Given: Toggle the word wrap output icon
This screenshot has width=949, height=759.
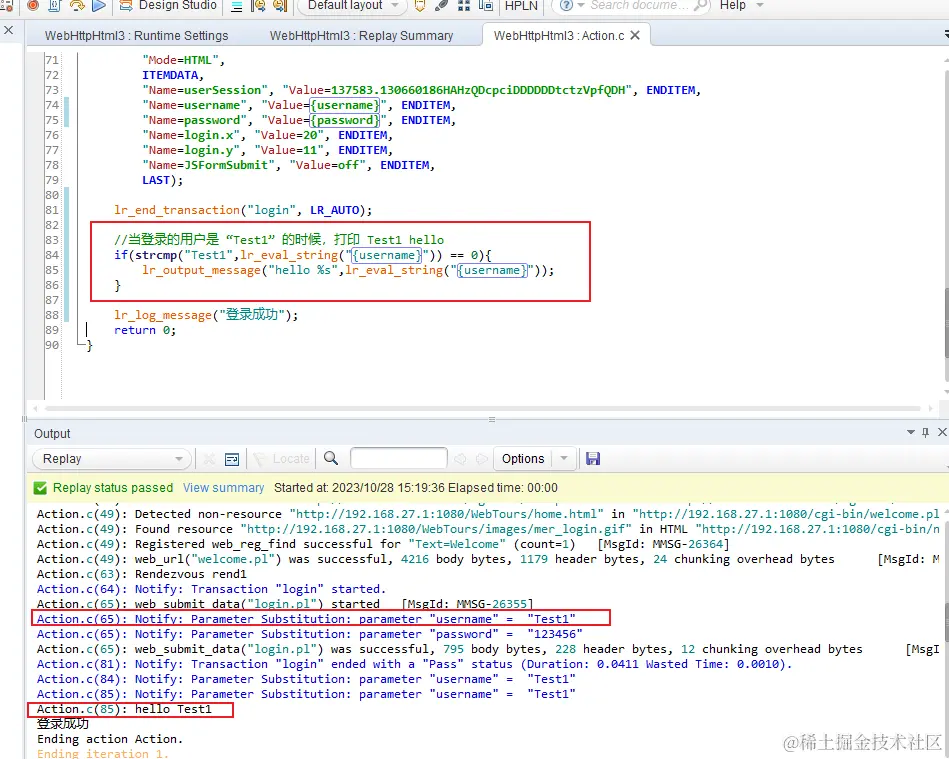Looking at the screenshot, I should (232, 459).
